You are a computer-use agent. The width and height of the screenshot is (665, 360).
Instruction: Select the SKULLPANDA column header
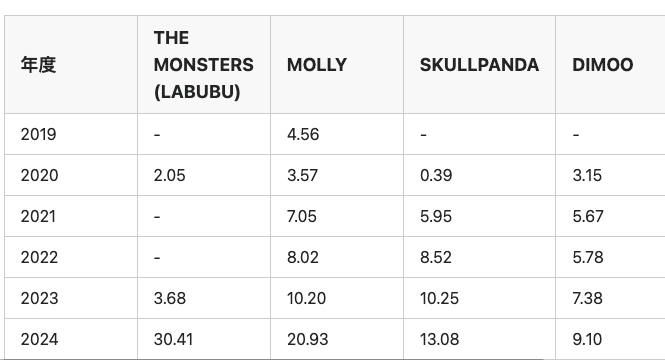click(479, 65)
